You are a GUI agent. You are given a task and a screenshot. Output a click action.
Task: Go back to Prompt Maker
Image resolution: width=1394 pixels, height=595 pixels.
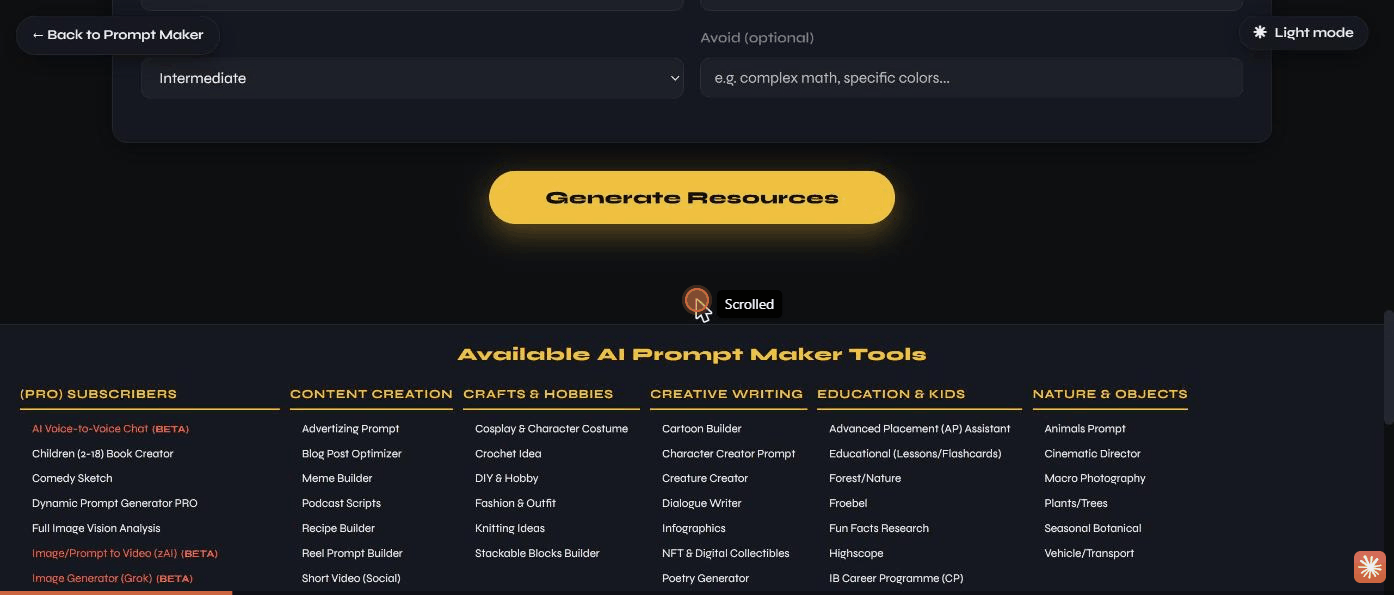118,35
